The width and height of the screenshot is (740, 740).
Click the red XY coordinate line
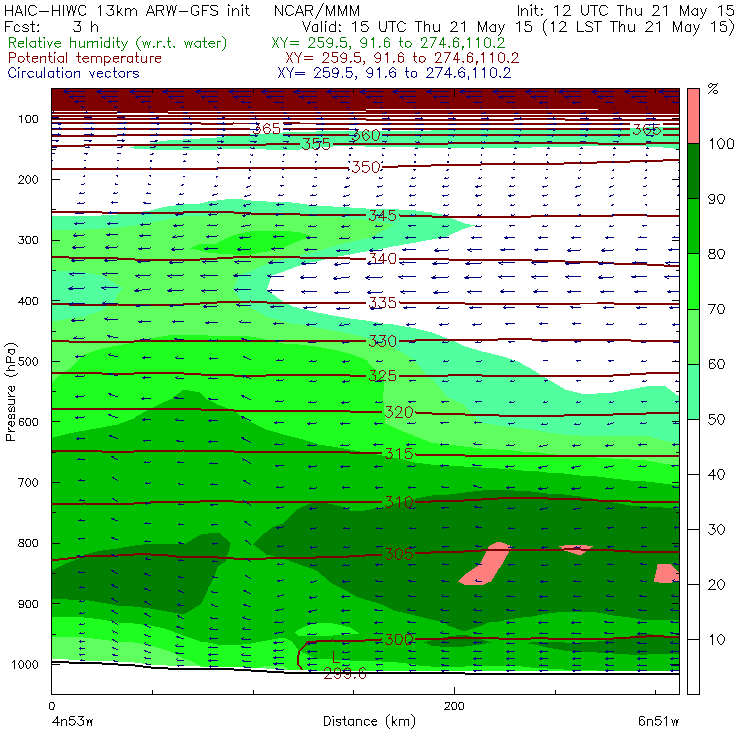[402, 58]
